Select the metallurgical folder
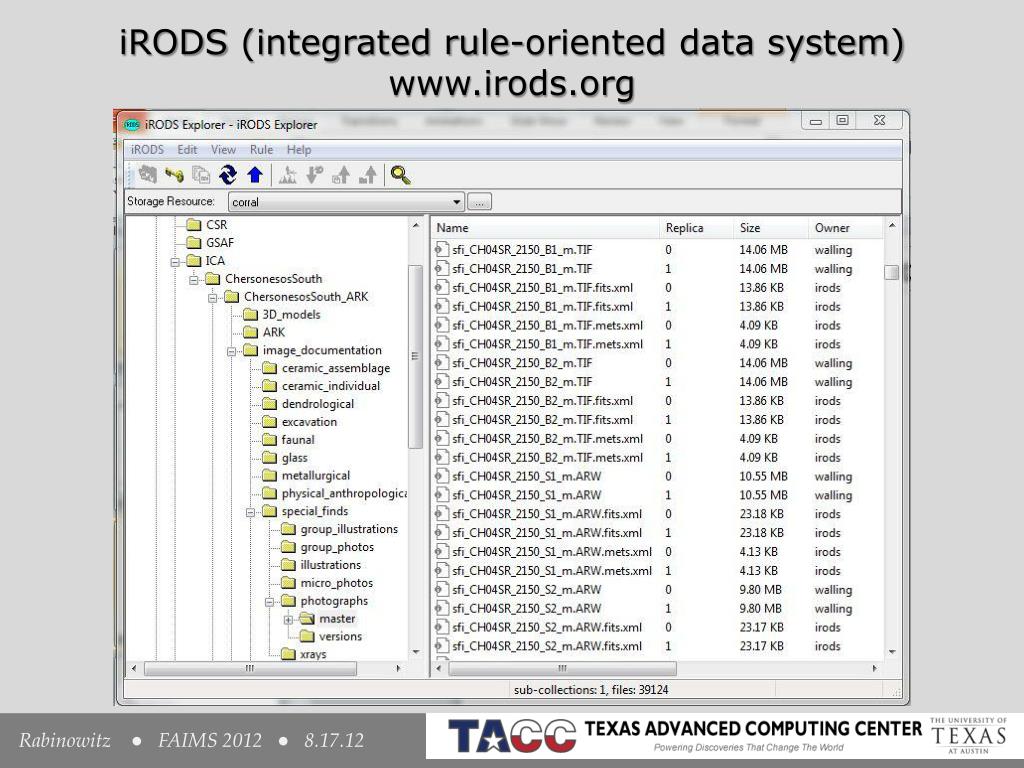Screen dimensions: 1024x768 (315, 475)
